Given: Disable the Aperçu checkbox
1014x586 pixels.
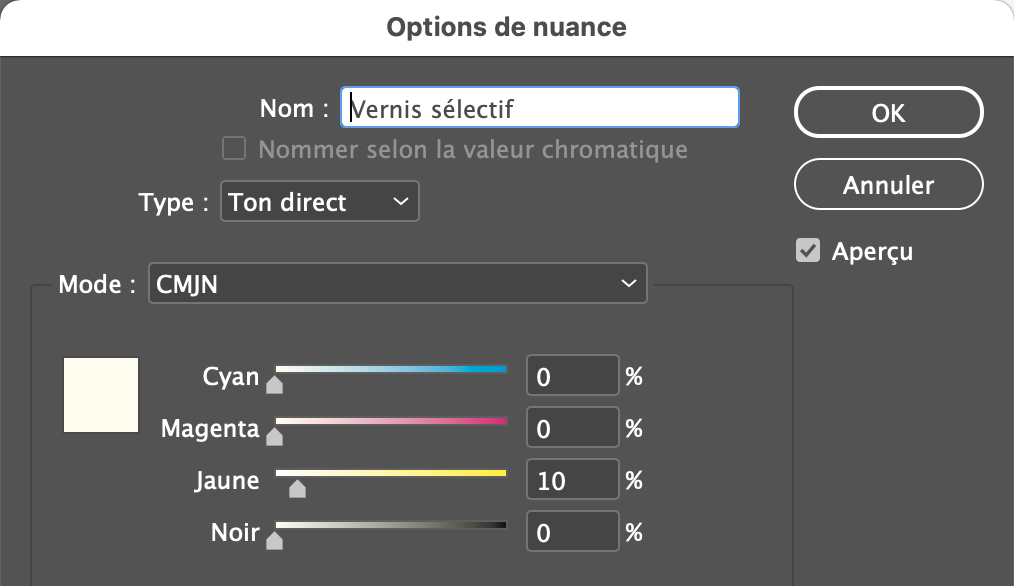Looking at the screenshot, I should tap(808, 250).
